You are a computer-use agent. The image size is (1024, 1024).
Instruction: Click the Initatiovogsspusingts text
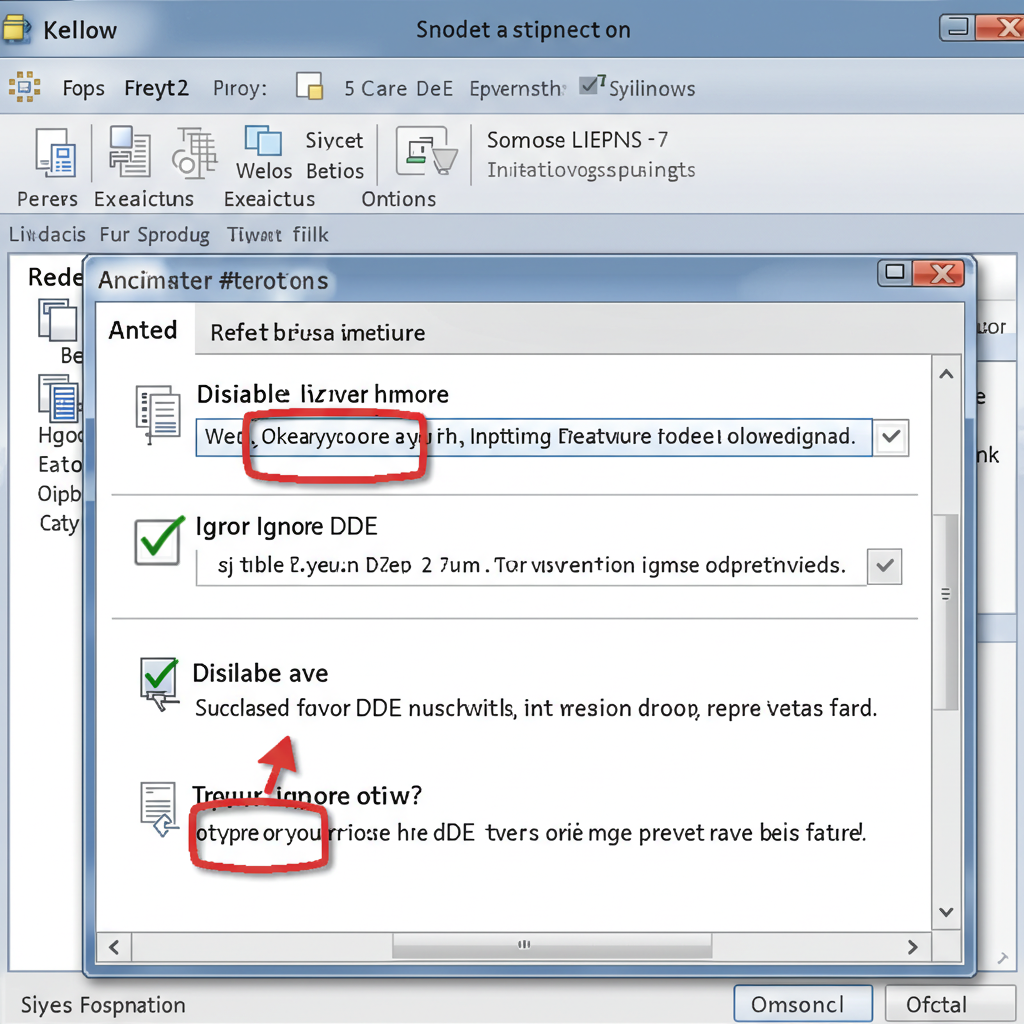click(591, 170)
